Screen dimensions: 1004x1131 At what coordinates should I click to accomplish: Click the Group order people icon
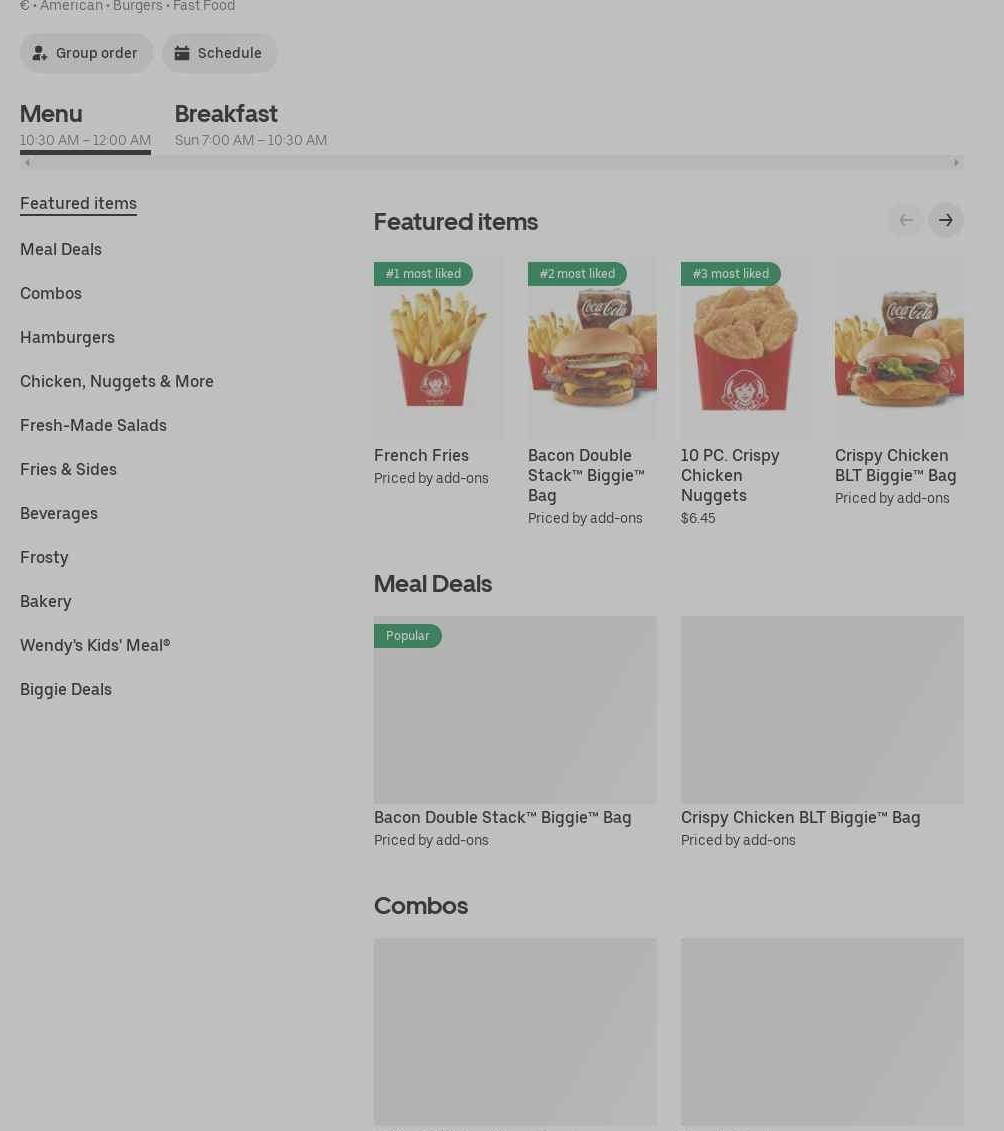(40, 53)
